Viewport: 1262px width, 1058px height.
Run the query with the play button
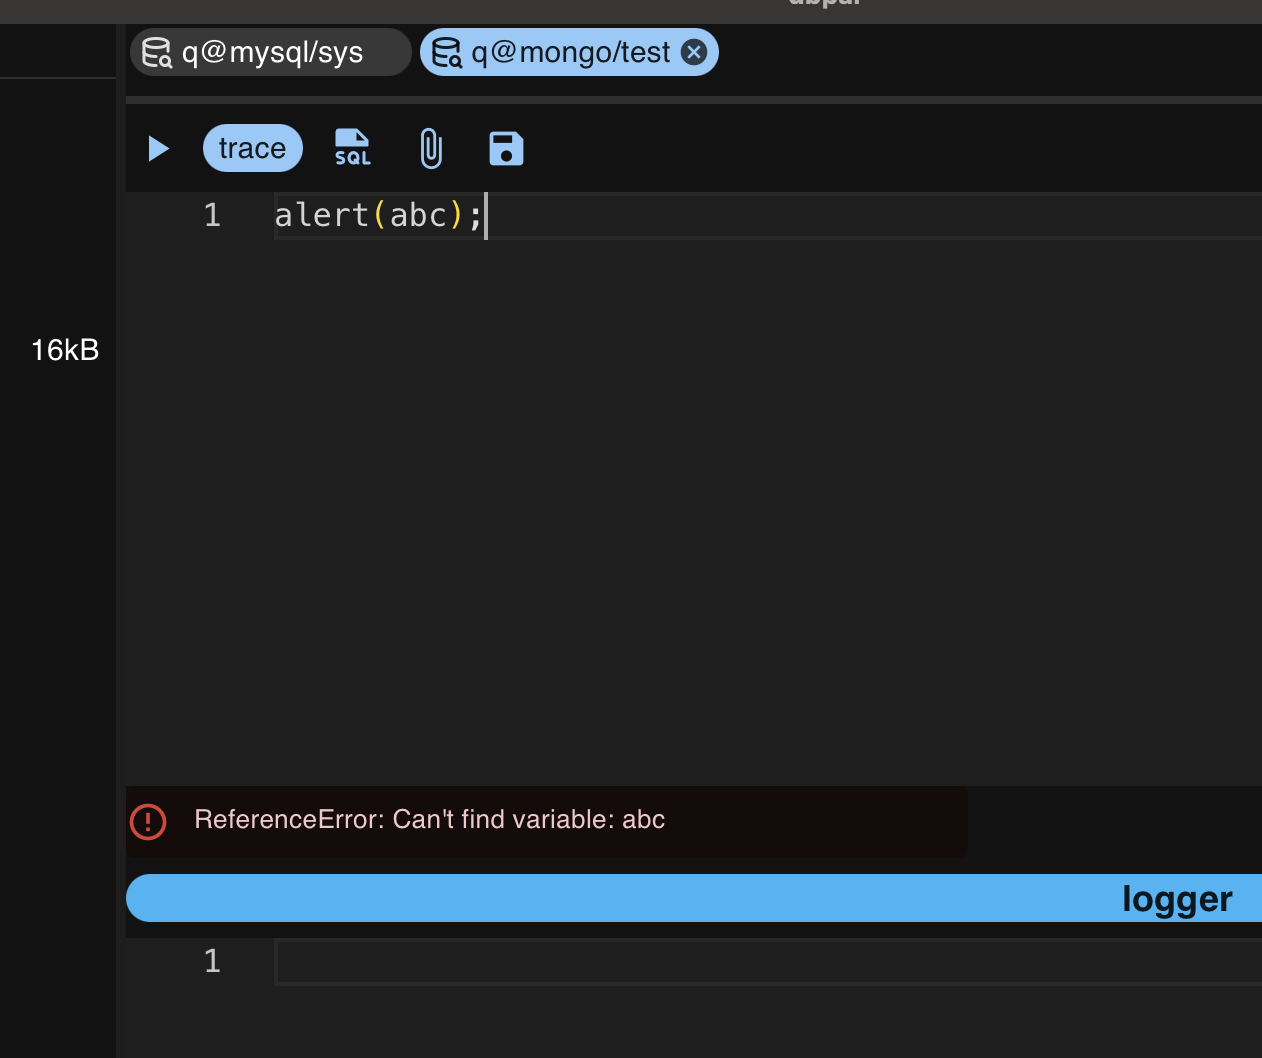[x=158, y=149]
